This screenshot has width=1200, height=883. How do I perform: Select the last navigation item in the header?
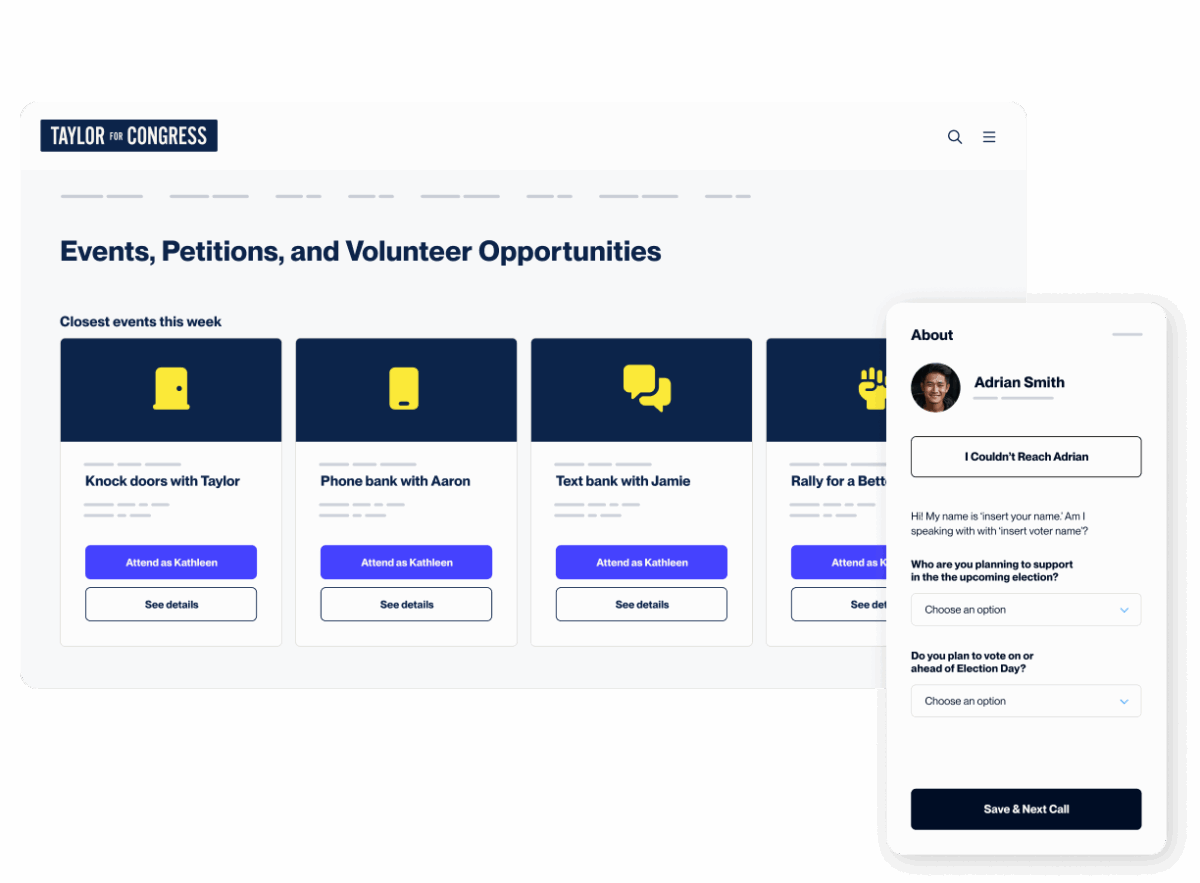tap(727, 196)
